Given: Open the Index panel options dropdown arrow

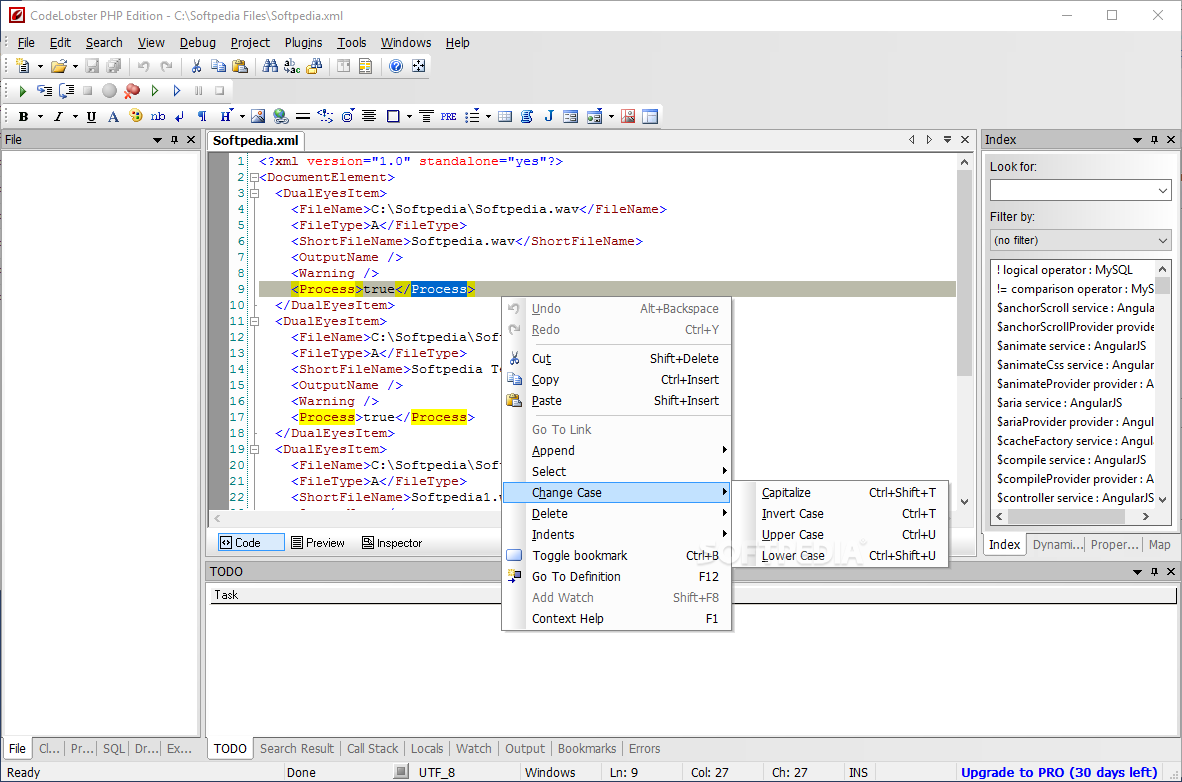Looking at the screenshot, I should pos(1137,140).
